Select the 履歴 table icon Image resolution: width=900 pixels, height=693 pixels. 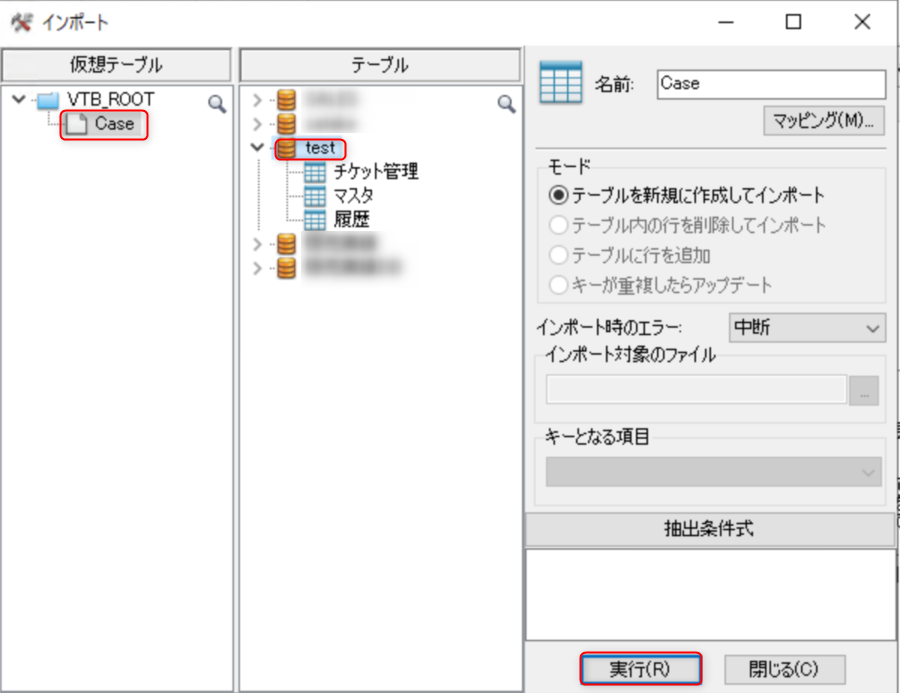tap(315, 219)
